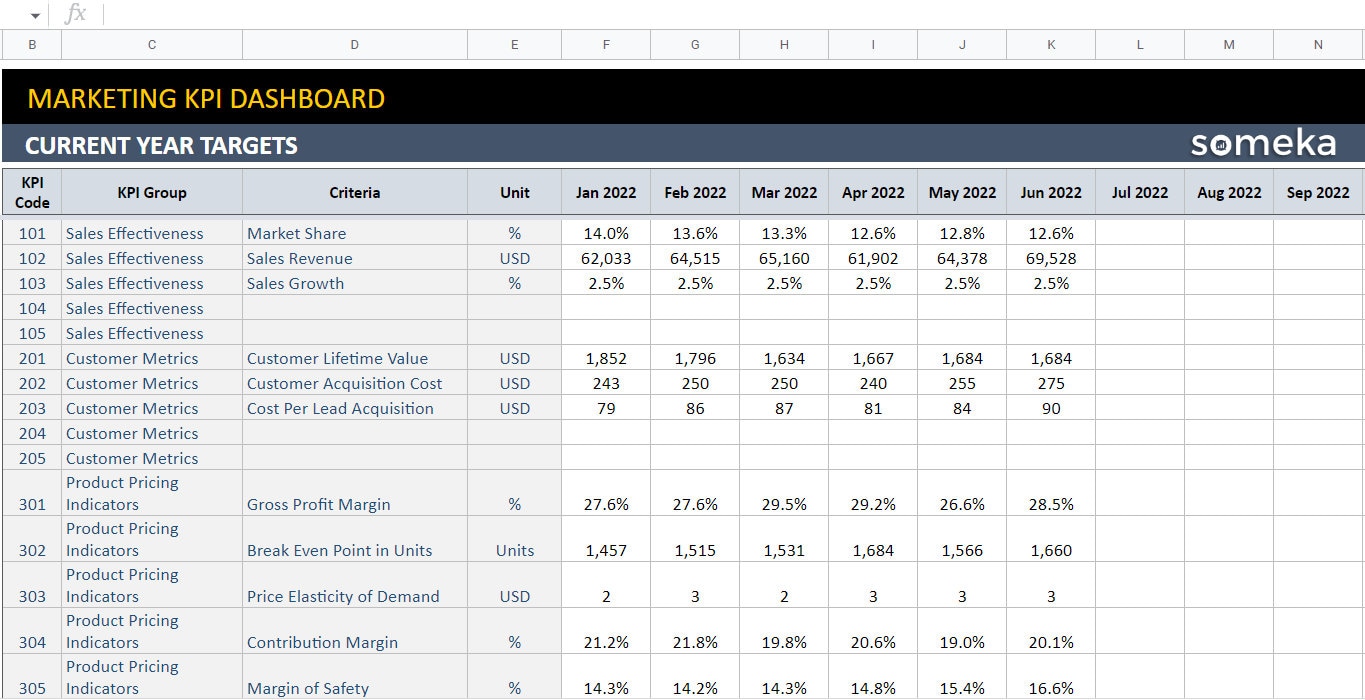Click Price Elasticity of Demand cell

pos(355,585)
